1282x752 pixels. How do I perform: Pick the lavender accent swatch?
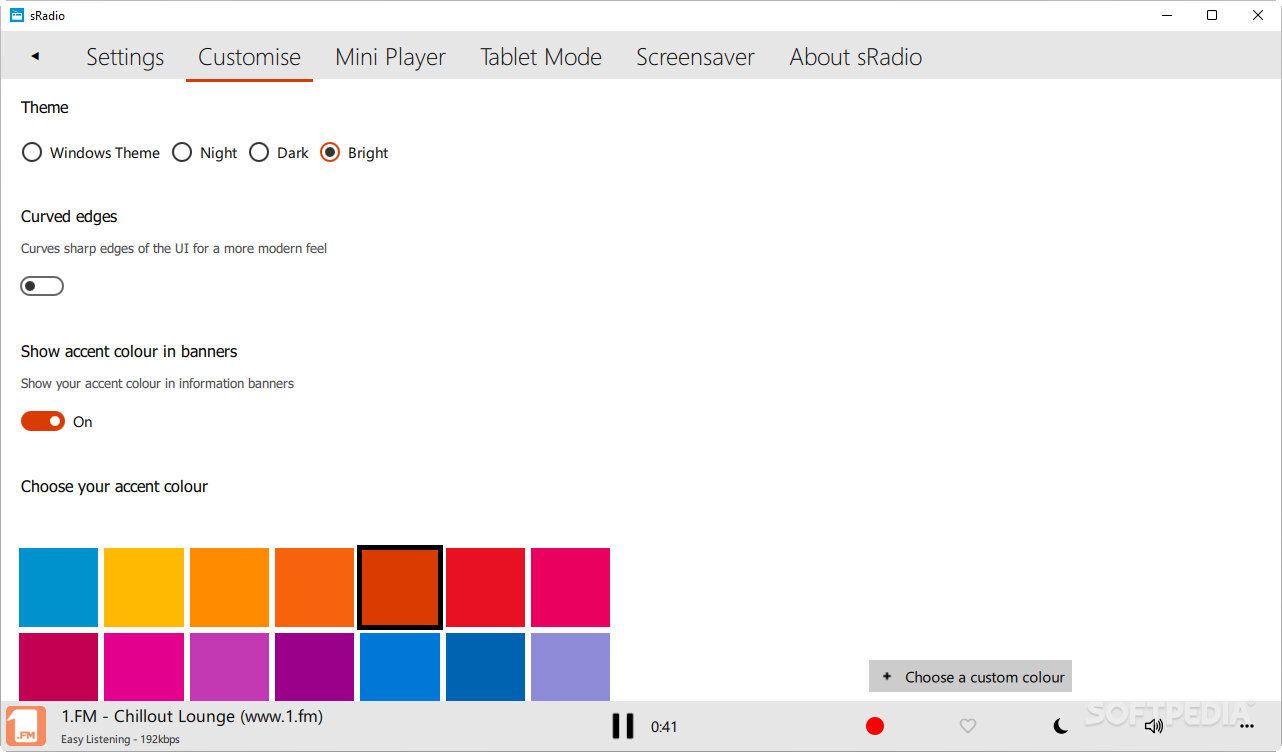(x=570, y=667)
